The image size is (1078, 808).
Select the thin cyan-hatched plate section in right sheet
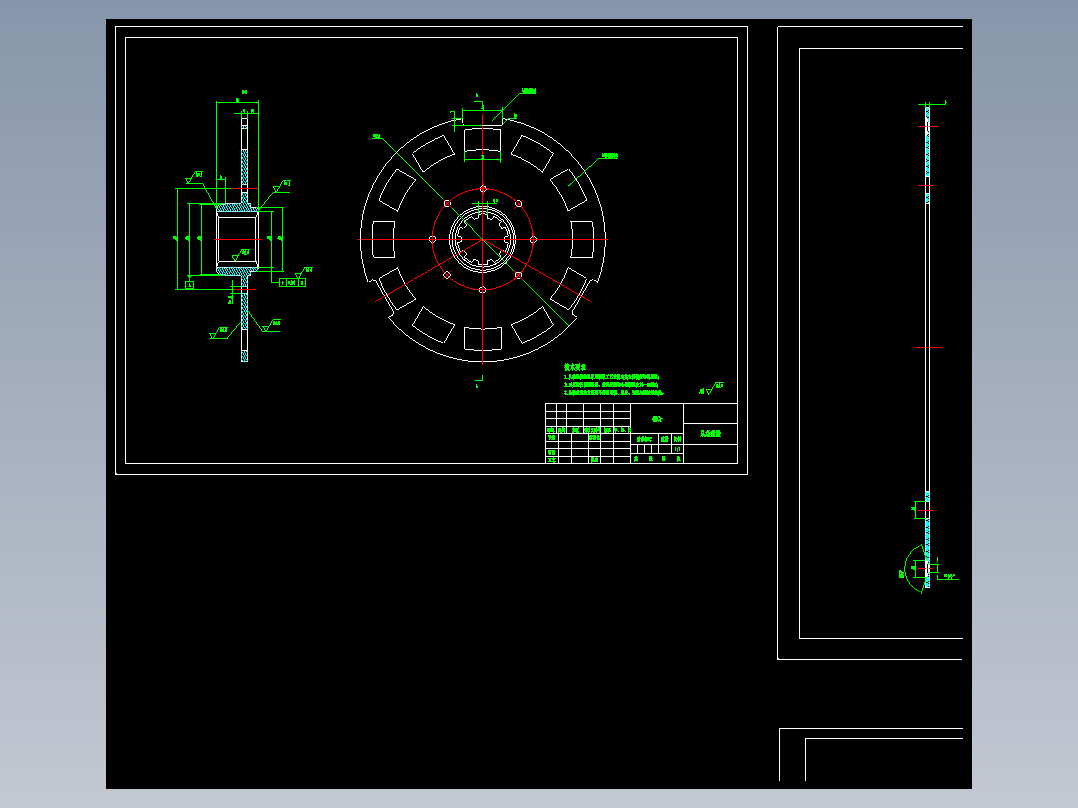tap(927, 346)
